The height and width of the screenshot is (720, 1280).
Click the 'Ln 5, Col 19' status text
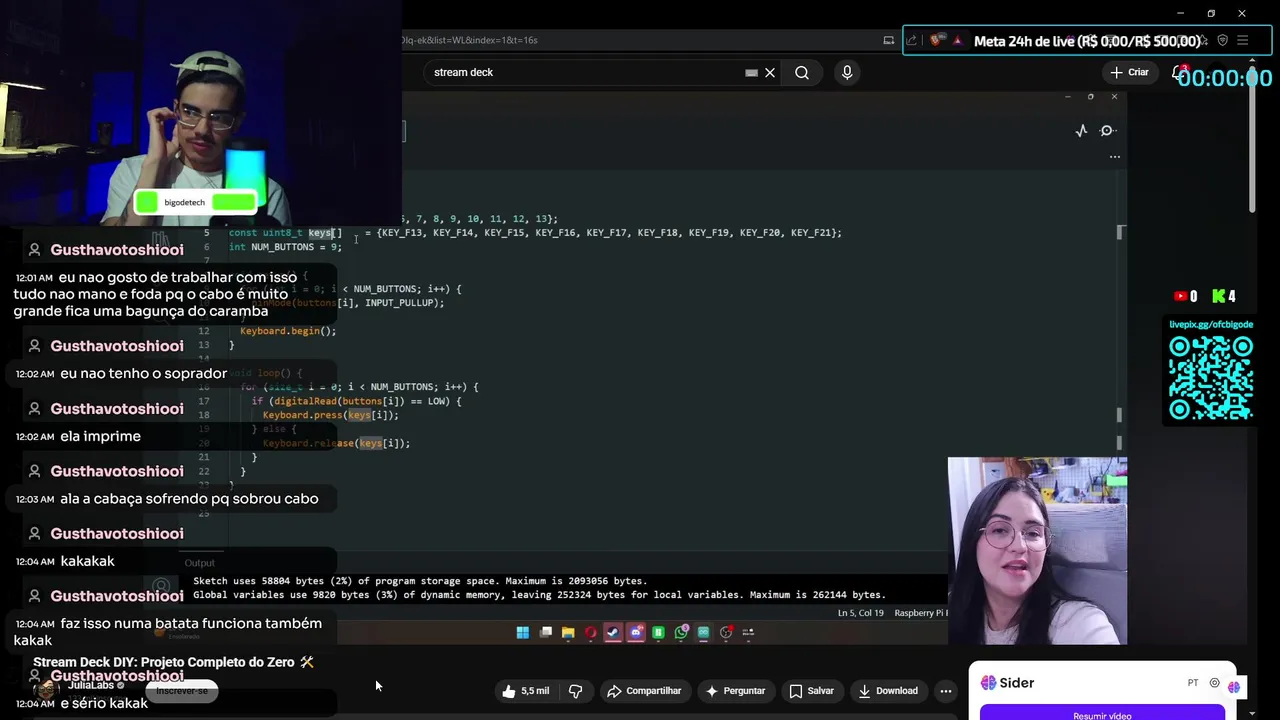(860, 613)
